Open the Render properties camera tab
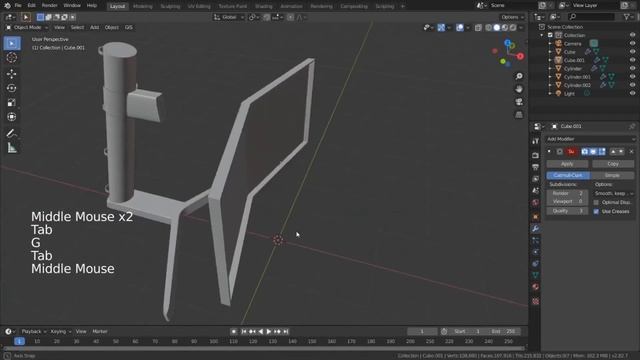 pyautogui.click(x=536, y=156)
